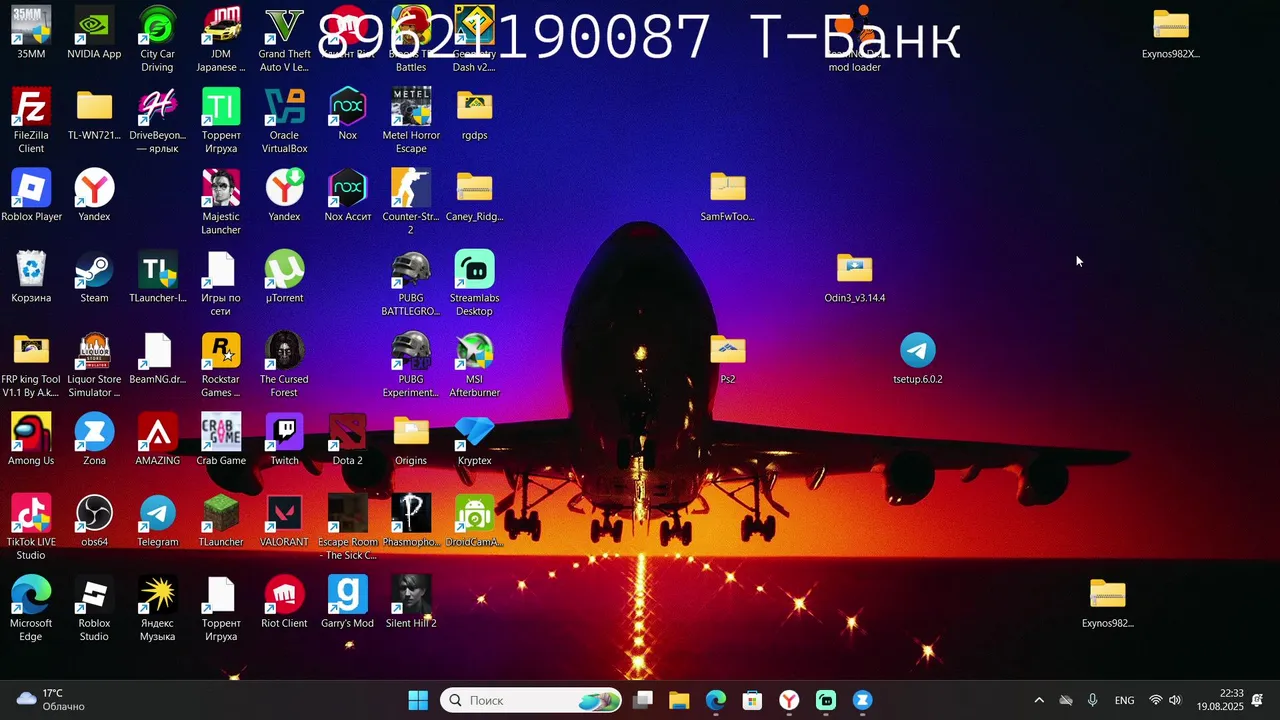Open the Ps2 folder
Viewport: 1280px width, 720px height.
coord(728,358)
